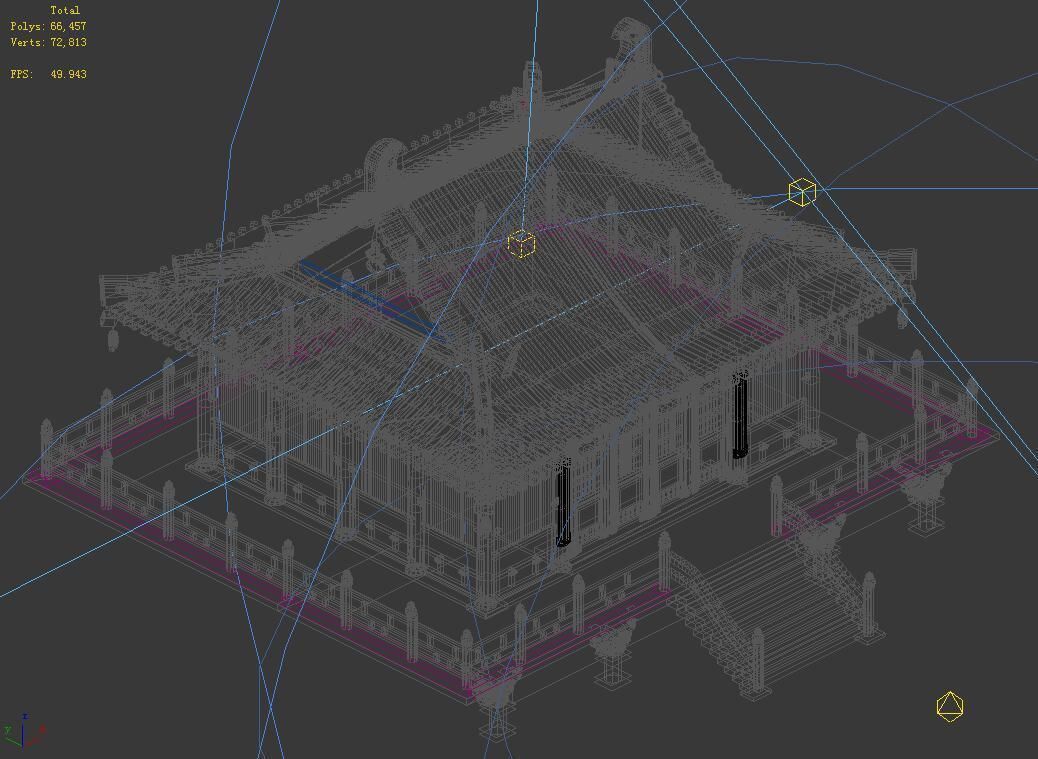The width and height of the screenshot is (1038, 759).
Task: Select the black column near the front corner
Action: pyautogui.click(x=563, y=503)
